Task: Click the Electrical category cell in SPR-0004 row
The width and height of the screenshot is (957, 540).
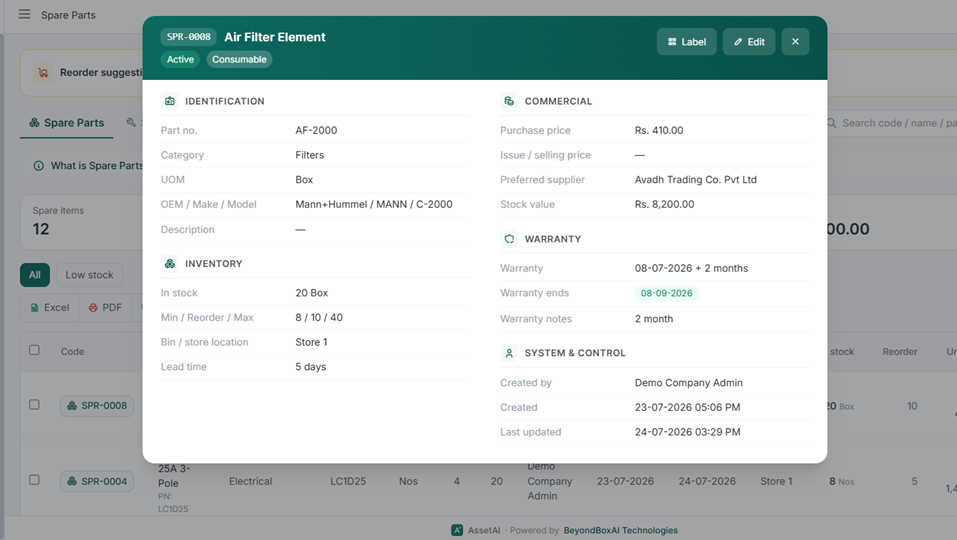Action: 250,481
